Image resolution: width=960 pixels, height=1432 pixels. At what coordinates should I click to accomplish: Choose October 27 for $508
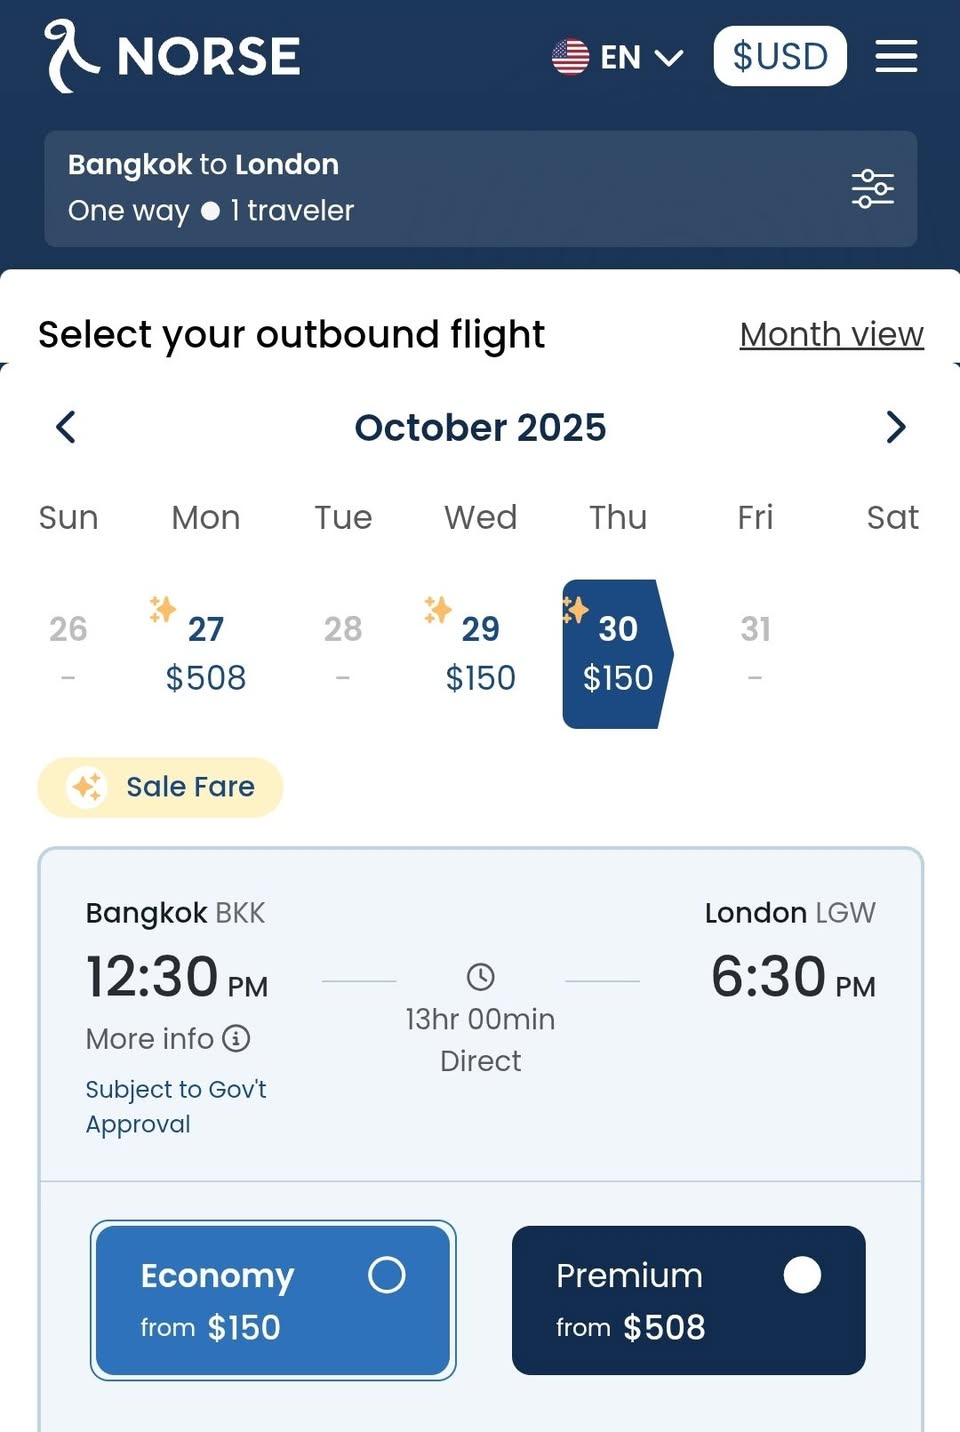pos(205,653)
